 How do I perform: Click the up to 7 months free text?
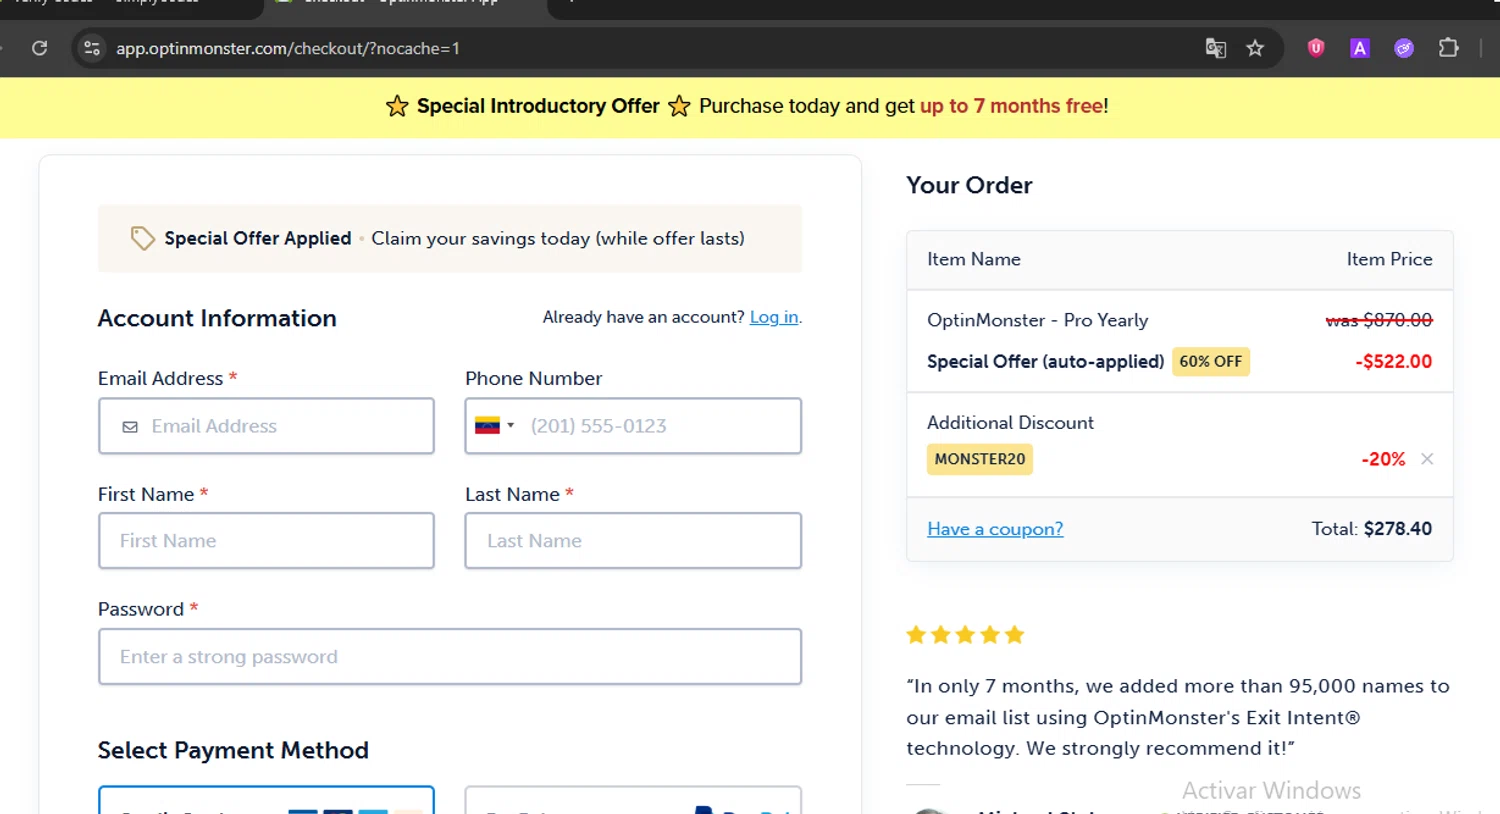1012,106
